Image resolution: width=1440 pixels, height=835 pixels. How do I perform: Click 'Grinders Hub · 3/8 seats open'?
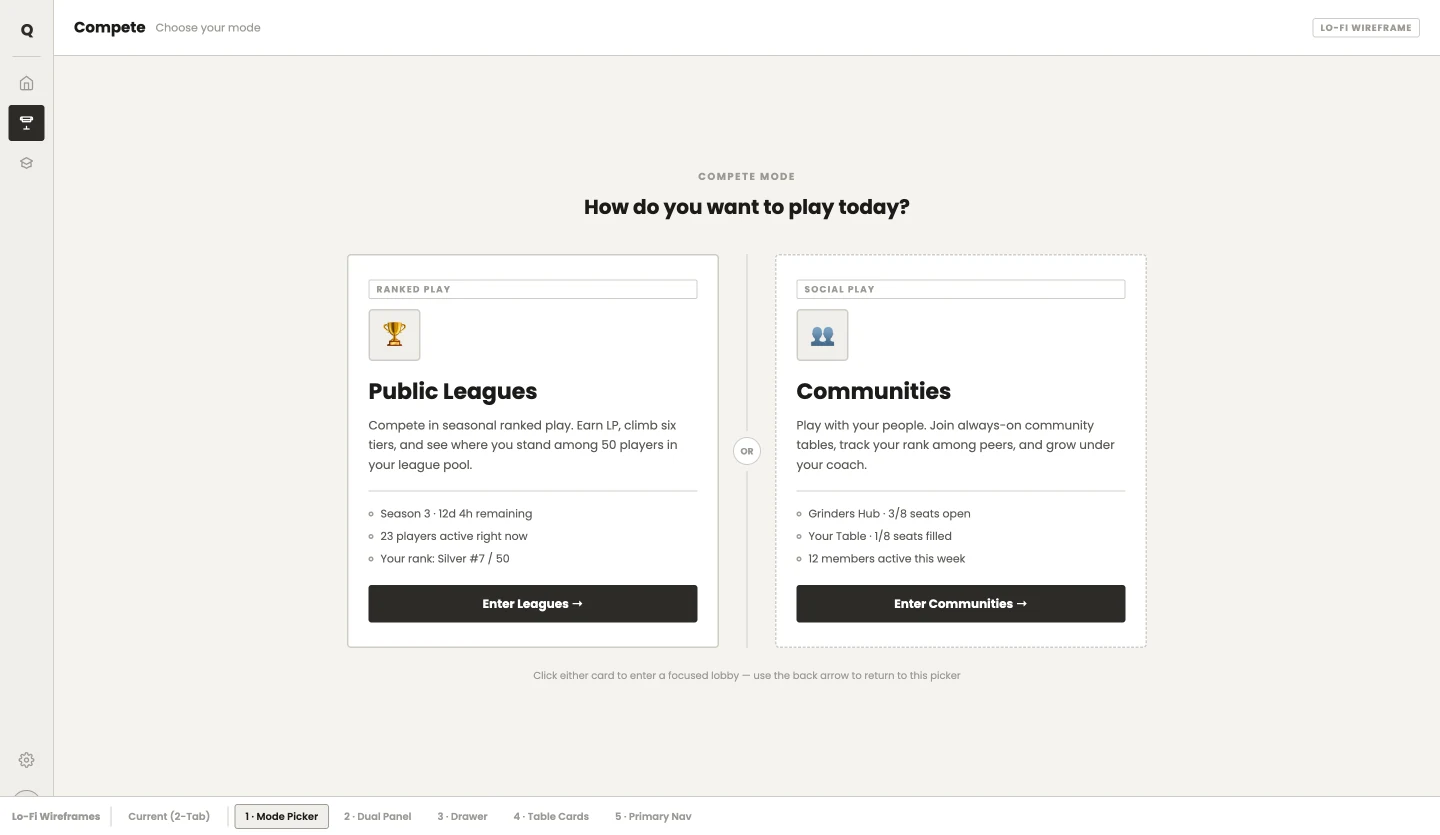(x=889, y=514)
